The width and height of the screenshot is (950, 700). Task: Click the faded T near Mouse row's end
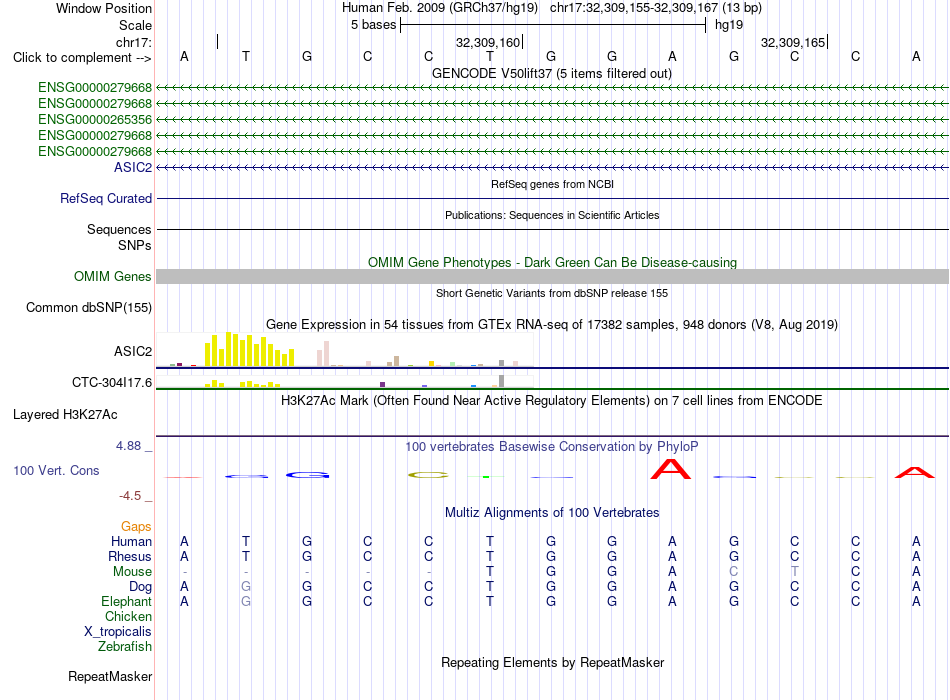coord(794,572)
